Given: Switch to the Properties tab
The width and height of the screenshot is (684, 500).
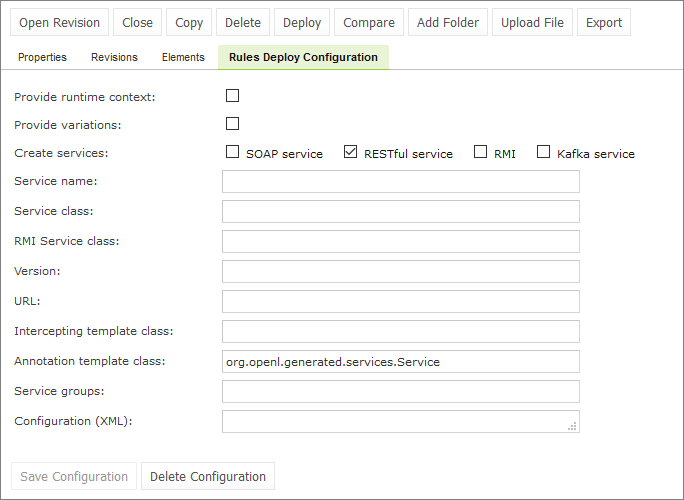Looking at the screenshot, I should [42, 58].
